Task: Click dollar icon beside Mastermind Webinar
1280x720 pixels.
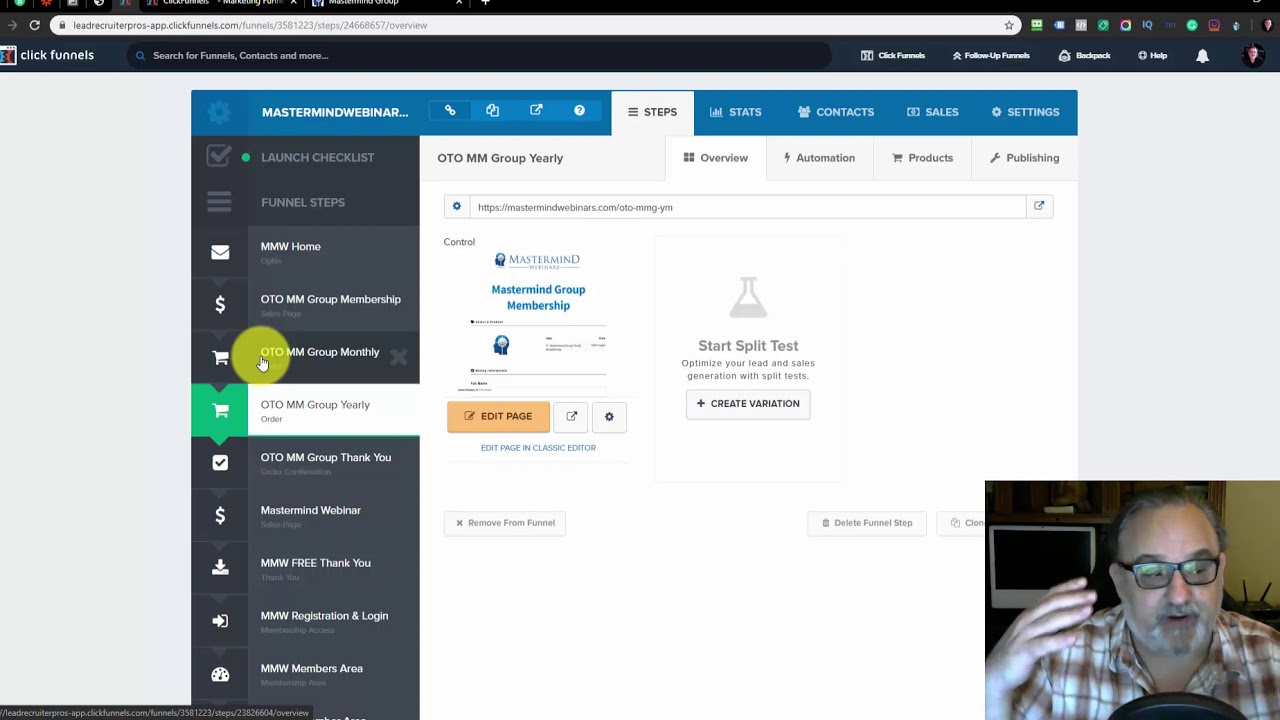Action: pos(220,516)
